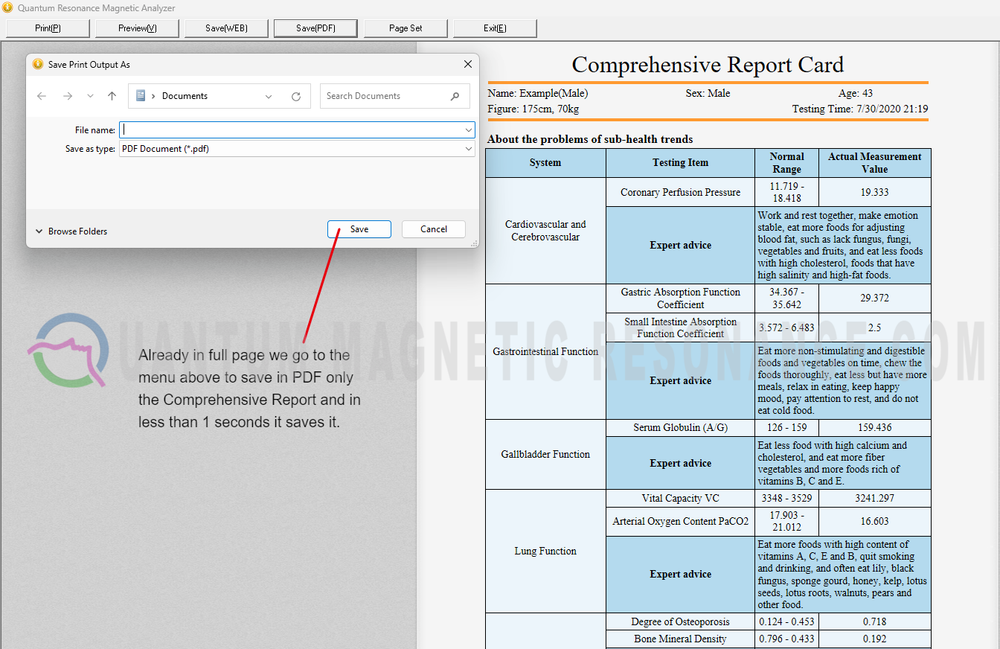1000x649 pixels.
Task: Open the Save as type dropdown
Action: [466, 148]
